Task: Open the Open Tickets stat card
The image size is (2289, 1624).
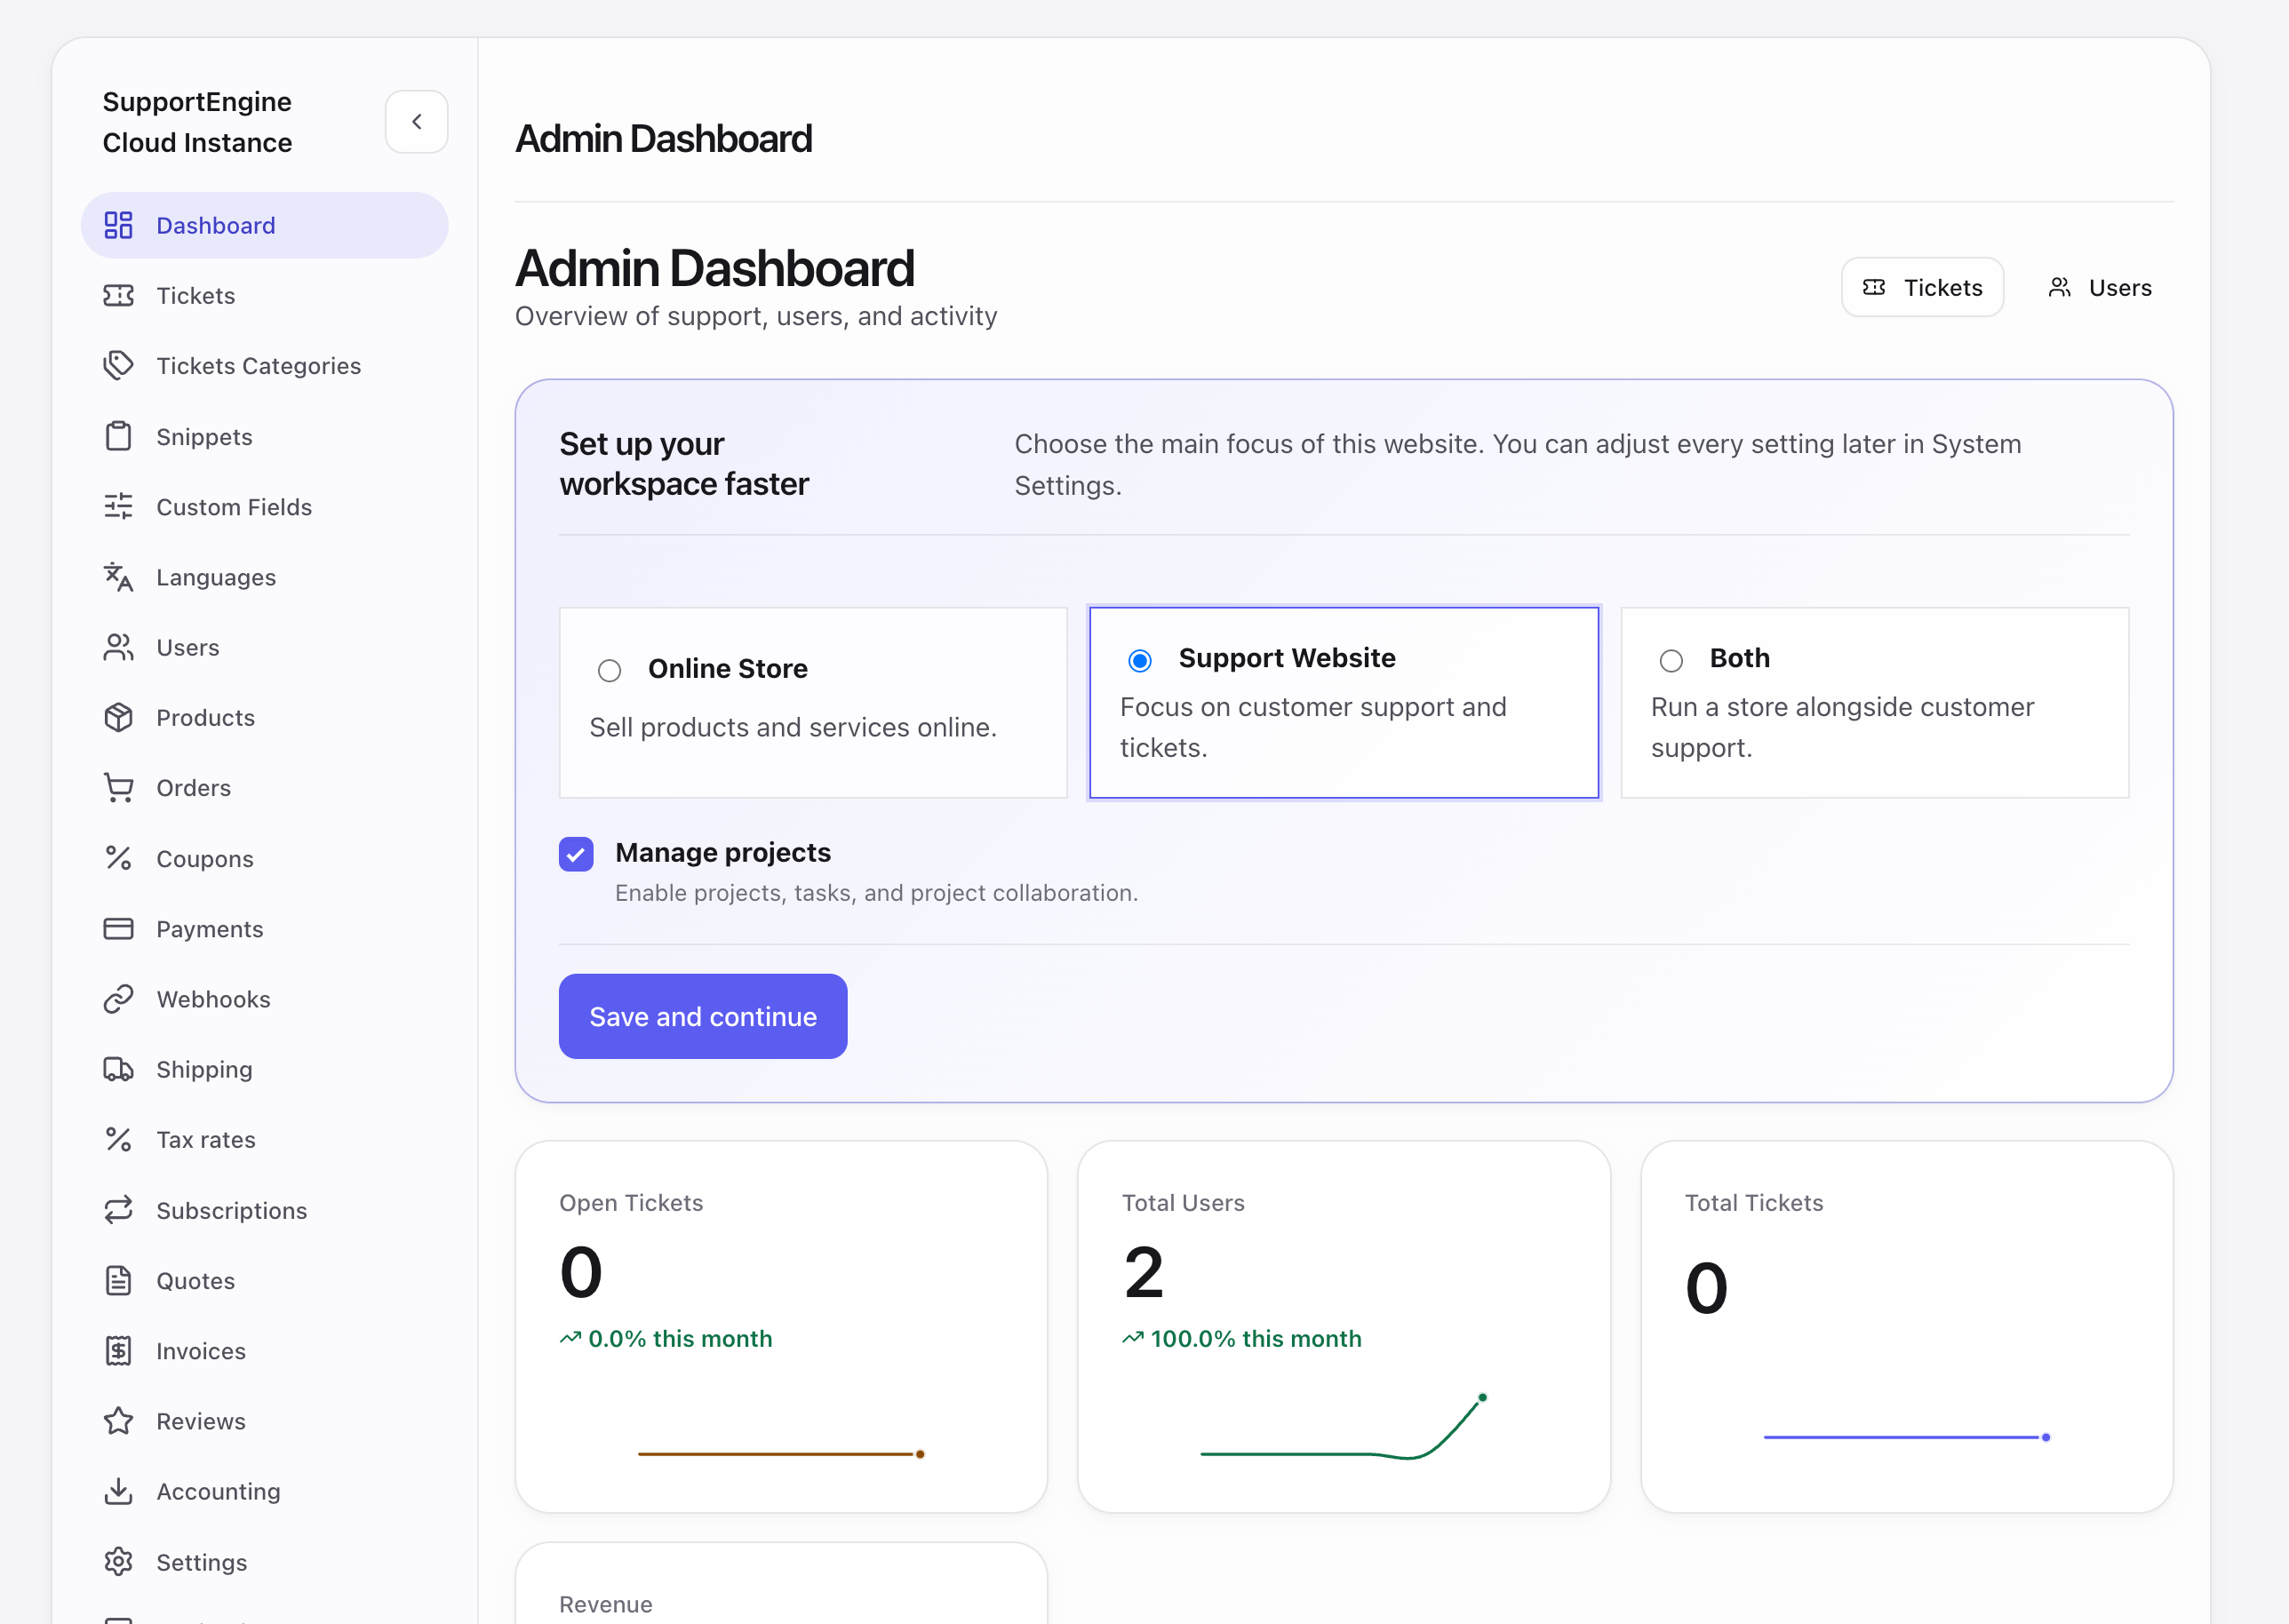Action: coord(781,1326)
